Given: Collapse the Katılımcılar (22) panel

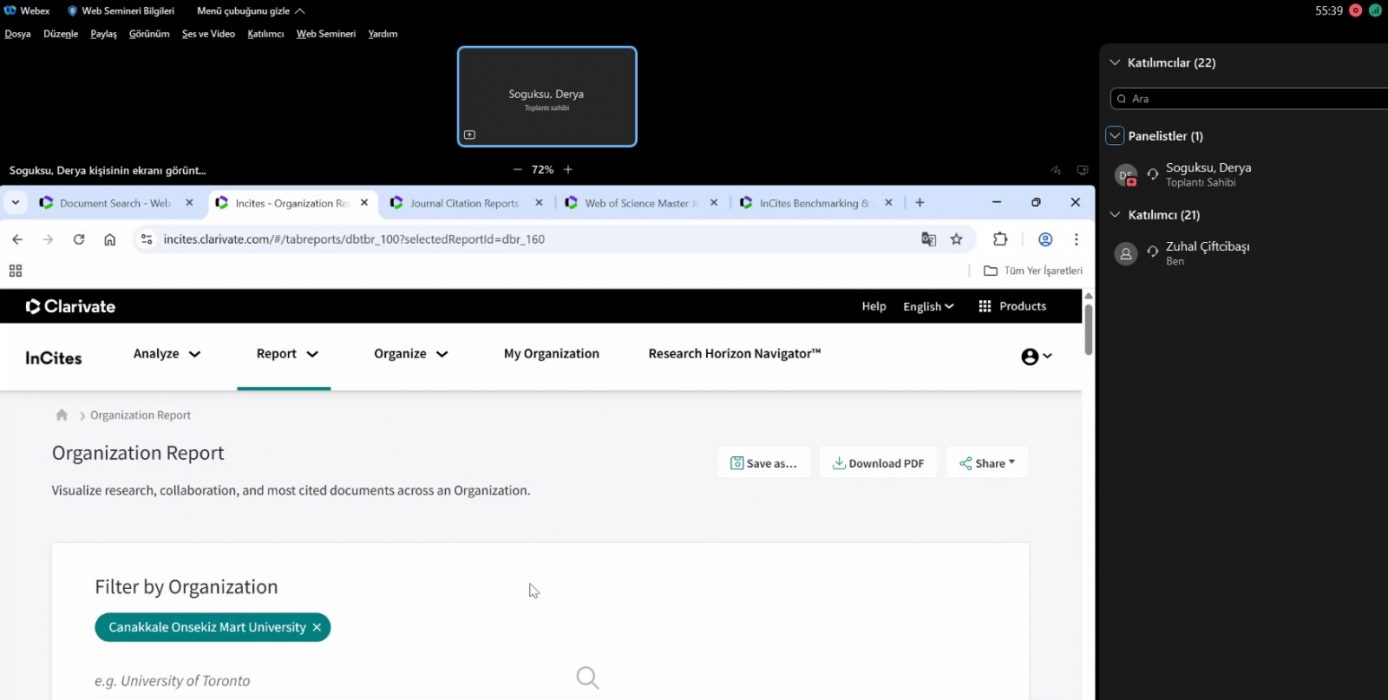Looking at the screenshot, I should [x=1115, y=62].
